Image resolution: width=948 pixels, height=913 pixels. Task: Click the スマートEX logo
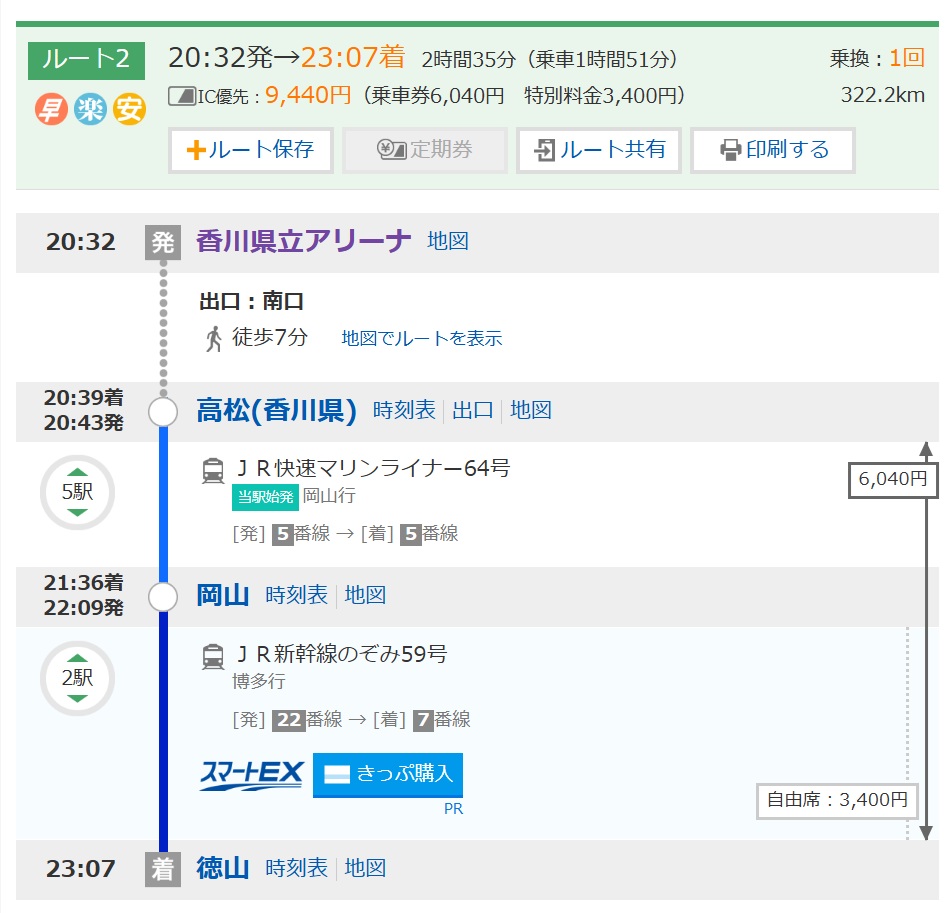point(252,776)
